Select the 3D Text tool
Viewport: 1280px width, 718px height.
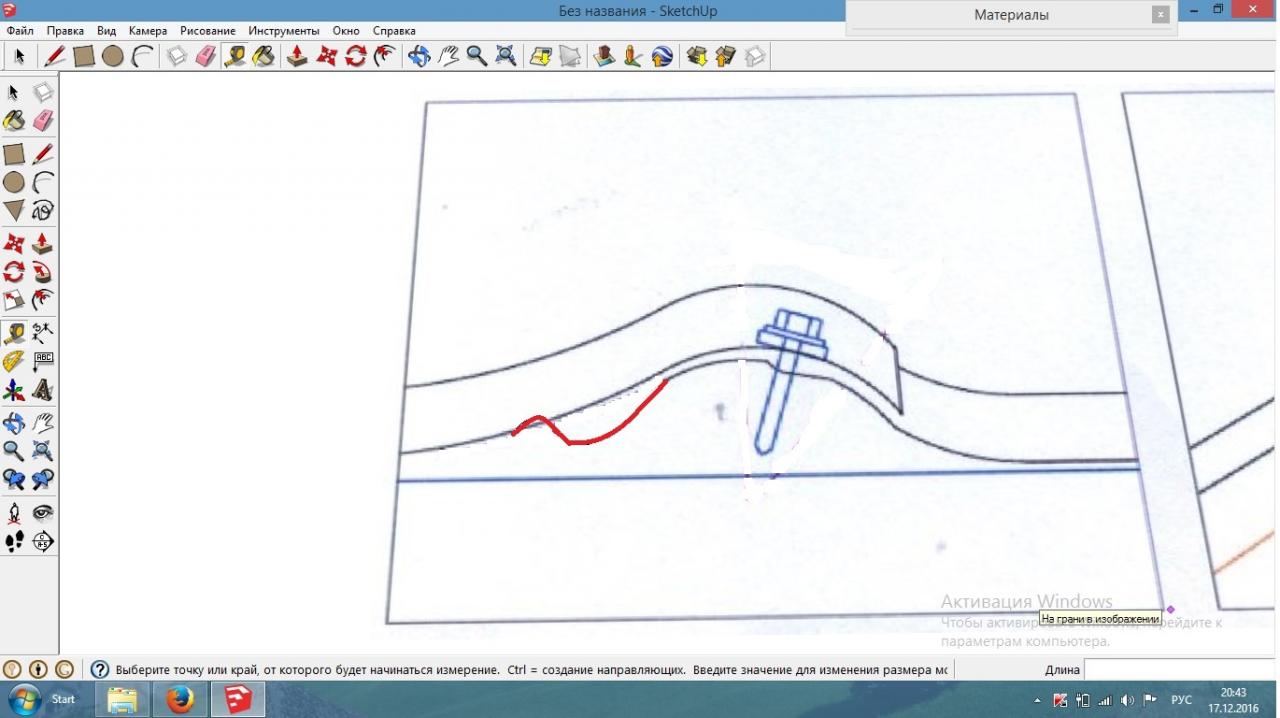(43, 390)
